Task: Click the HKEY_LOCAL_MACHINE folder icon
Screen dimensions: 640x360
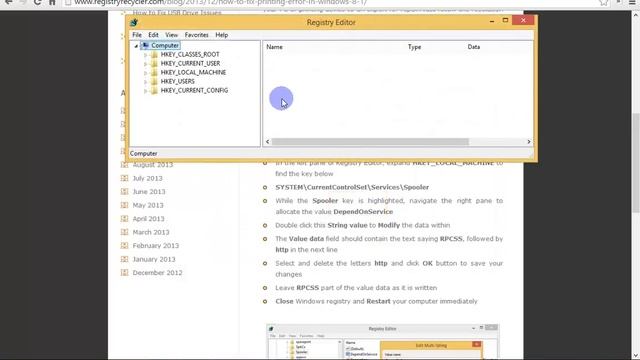Action: (x=154, y=72)
